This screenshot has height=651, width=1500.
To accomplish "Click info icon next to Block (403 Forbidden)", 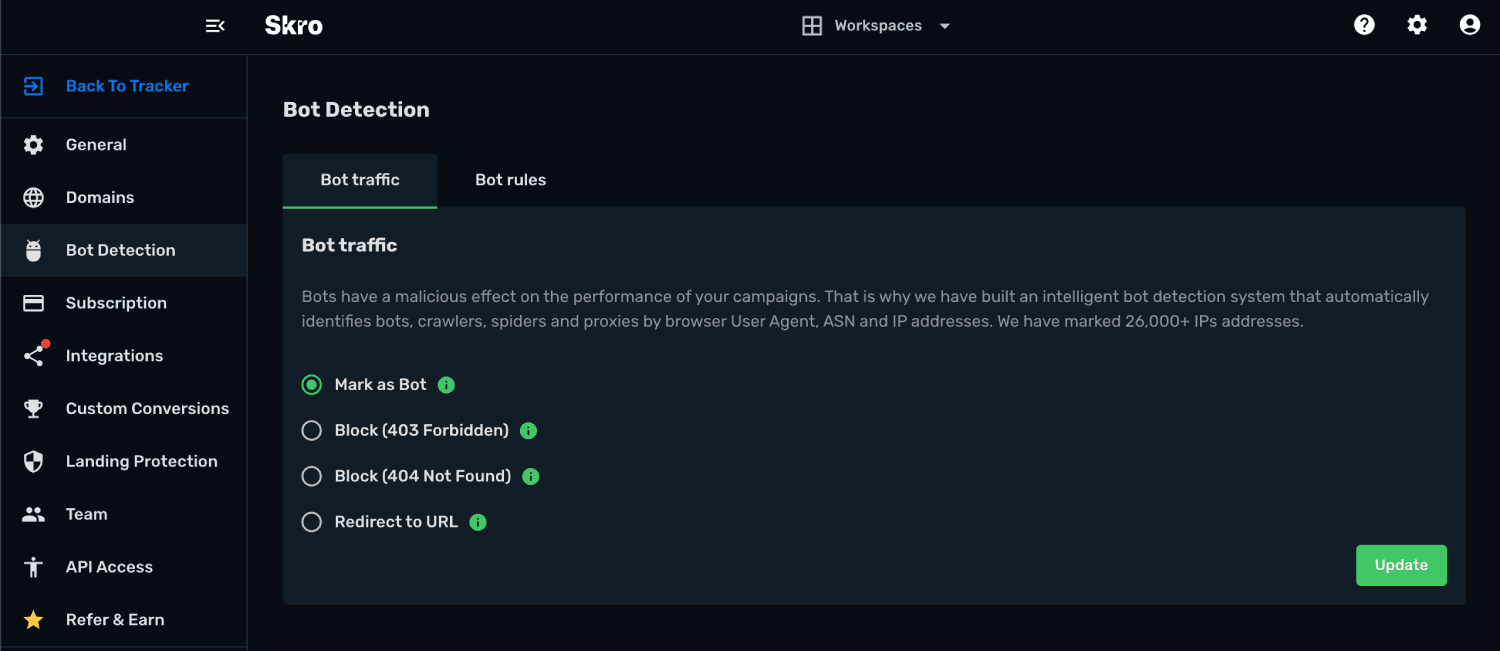I will click(529, 431).
